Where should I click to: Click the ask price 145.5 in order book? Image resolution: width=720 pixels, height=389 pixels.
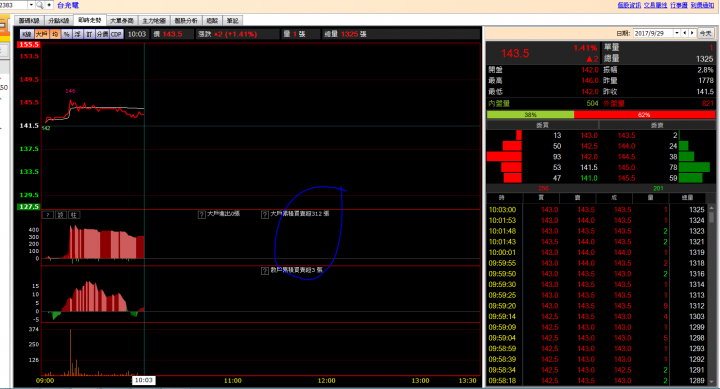point(626,178)
